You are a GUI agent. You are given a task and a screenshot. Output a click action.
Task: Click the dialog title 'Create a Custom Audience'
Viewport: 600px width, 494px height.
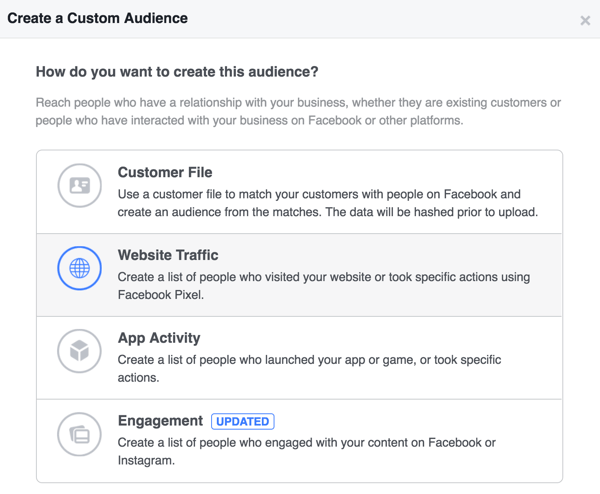(x=98, y=18)
